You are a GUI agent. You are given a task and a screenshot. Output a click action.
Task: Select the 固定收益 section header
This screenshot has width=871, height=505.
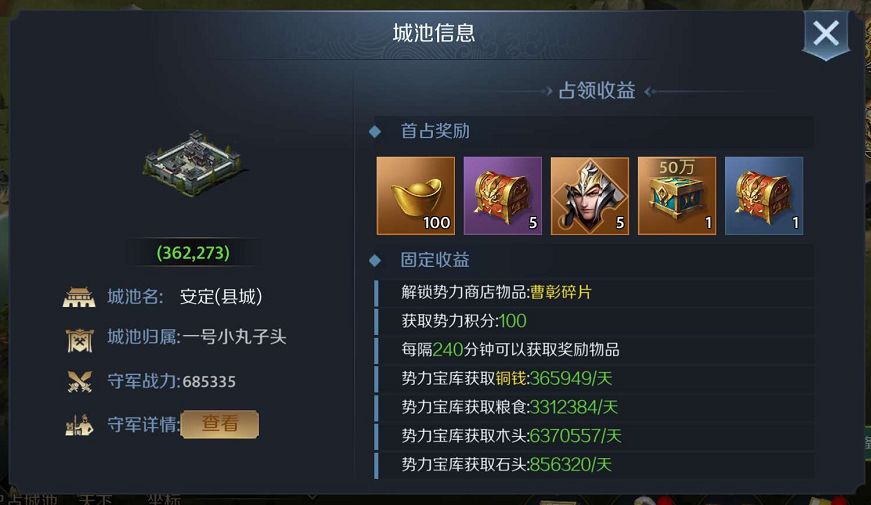pyautogui.click(x=435, y=259)
